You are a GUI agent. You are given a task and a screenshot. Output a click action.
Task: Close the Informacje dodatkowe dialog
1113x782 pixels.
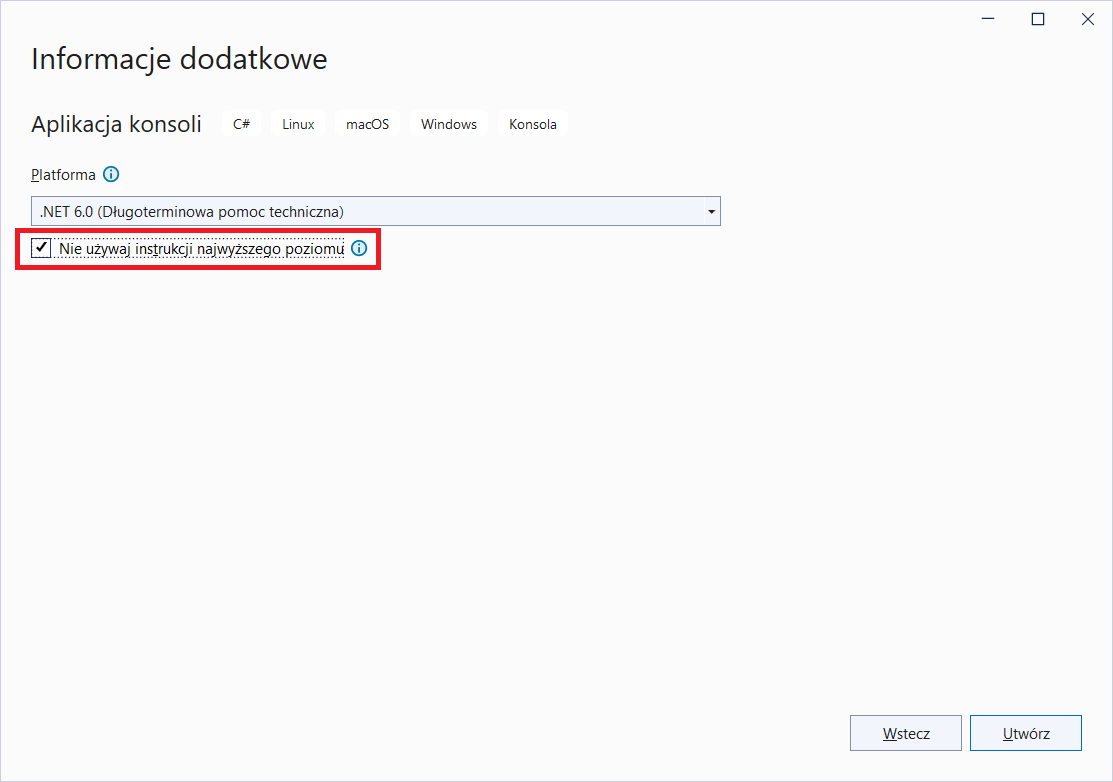tap(1087, 19)
